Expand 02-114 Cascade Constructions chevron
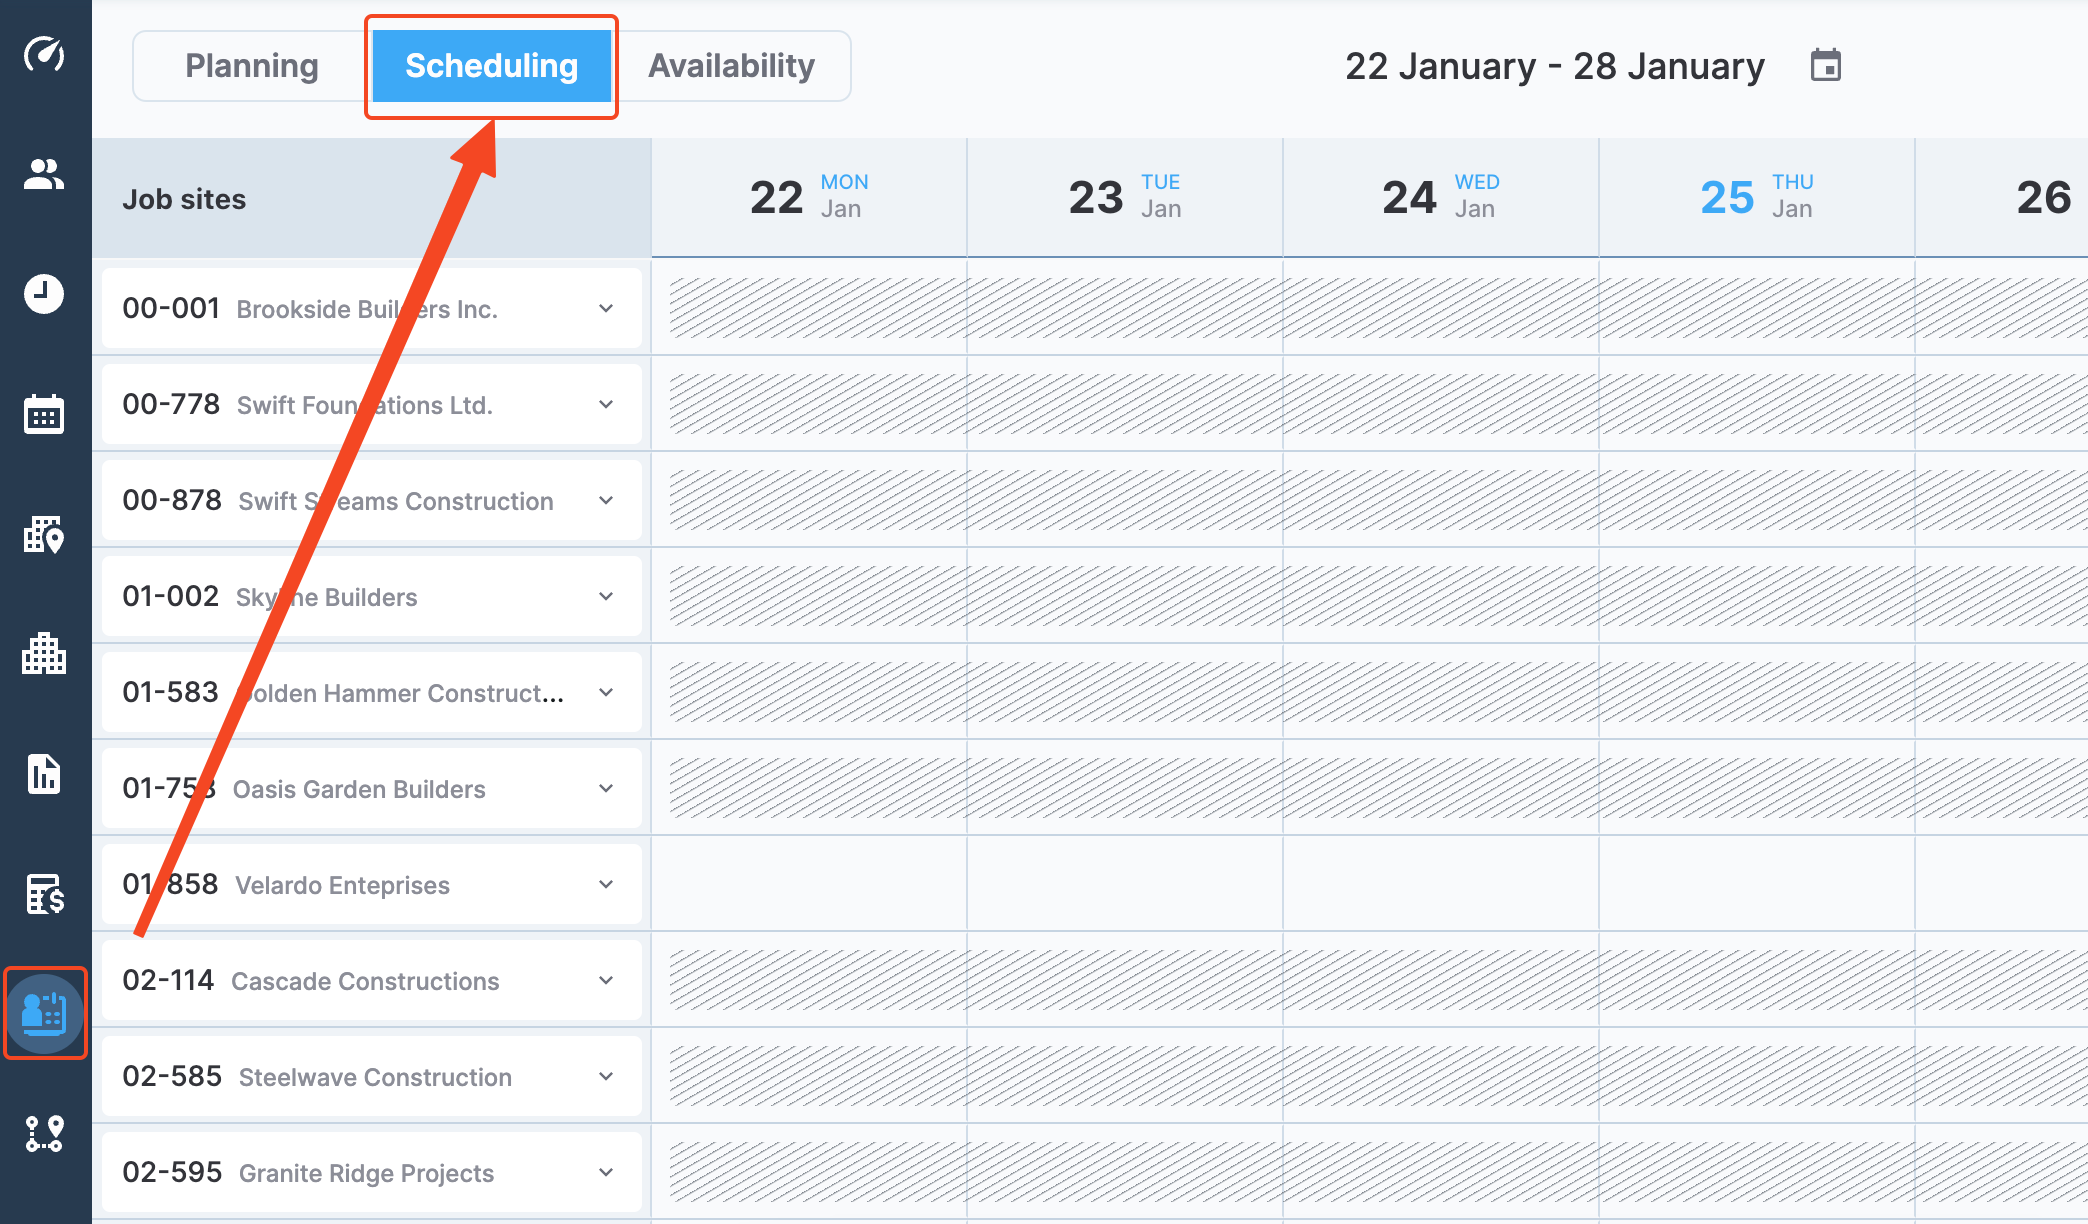 coord(606,981)
